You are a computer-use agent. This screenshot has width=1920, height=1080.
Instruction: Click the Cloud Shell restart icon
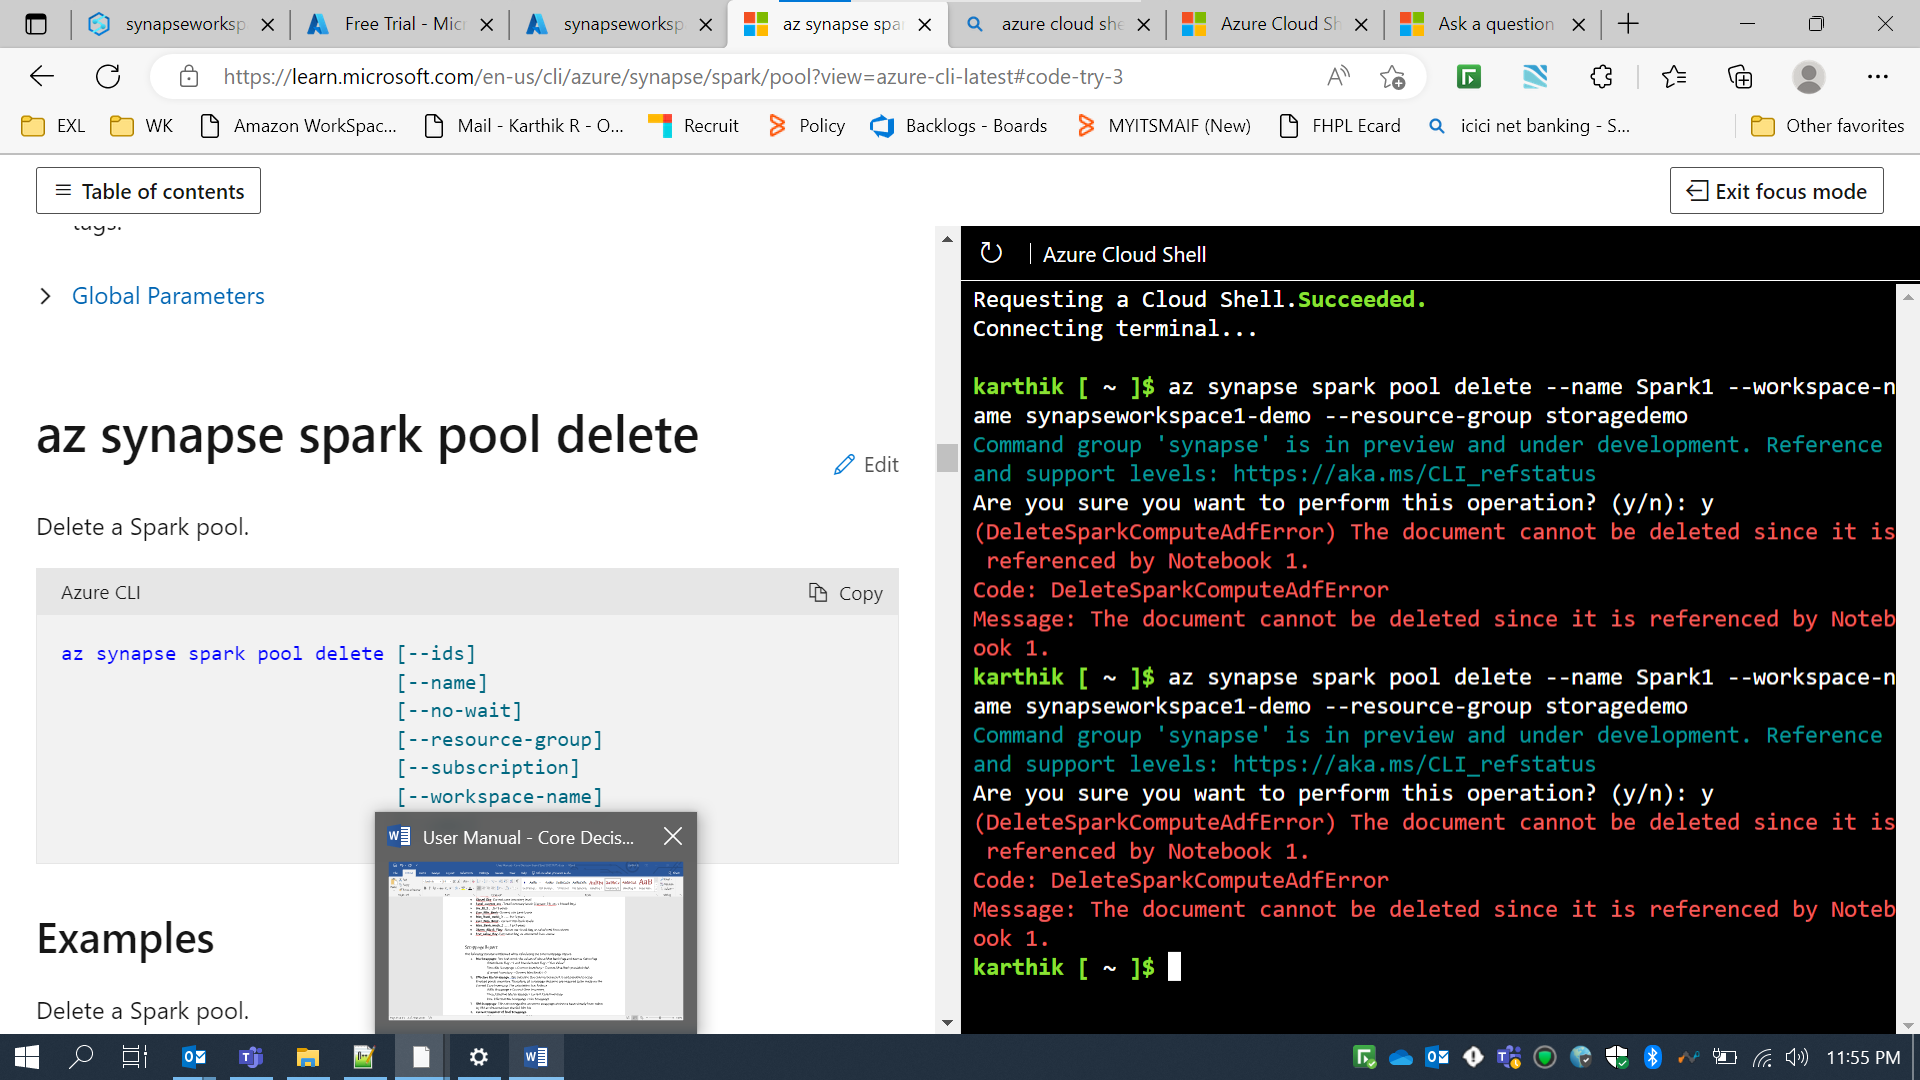[990, 253]
